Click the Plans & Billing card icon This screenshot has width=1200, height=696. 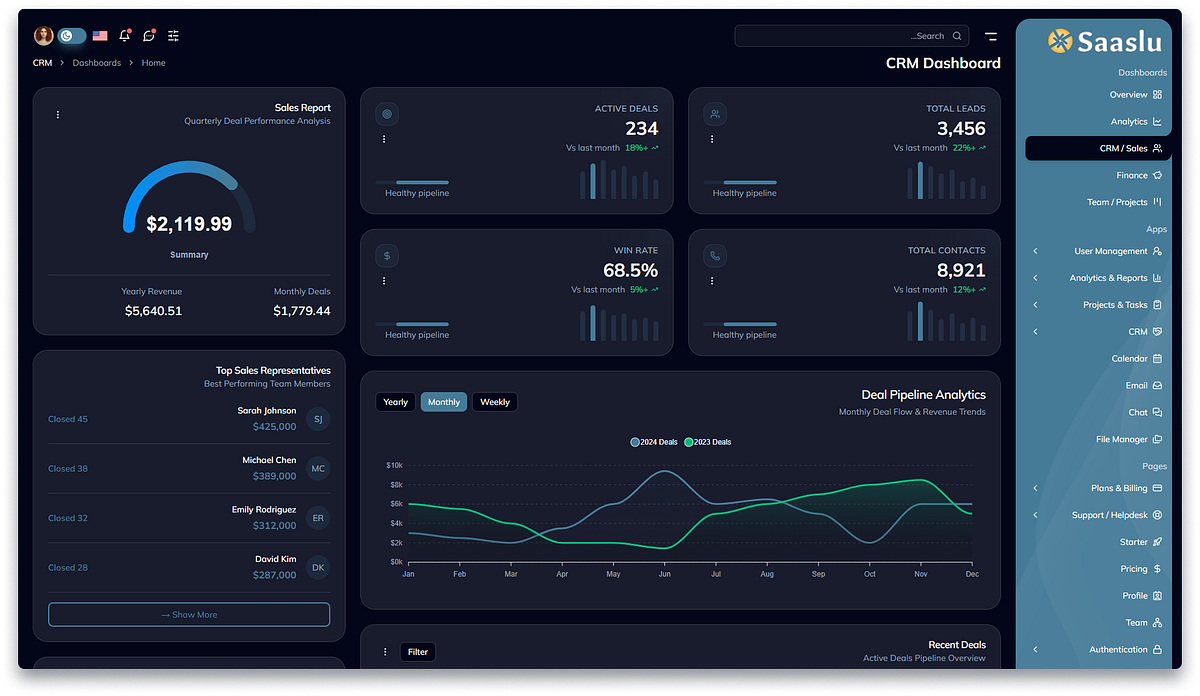1157,489
